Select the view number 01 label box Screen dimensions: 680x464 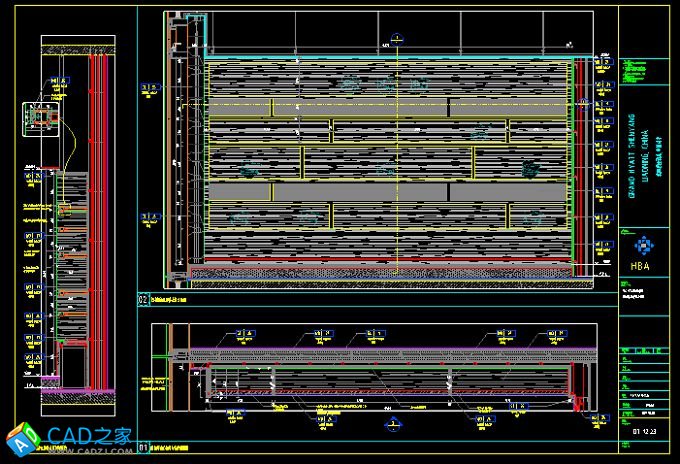pyautogui.click(x=143, y=449)
